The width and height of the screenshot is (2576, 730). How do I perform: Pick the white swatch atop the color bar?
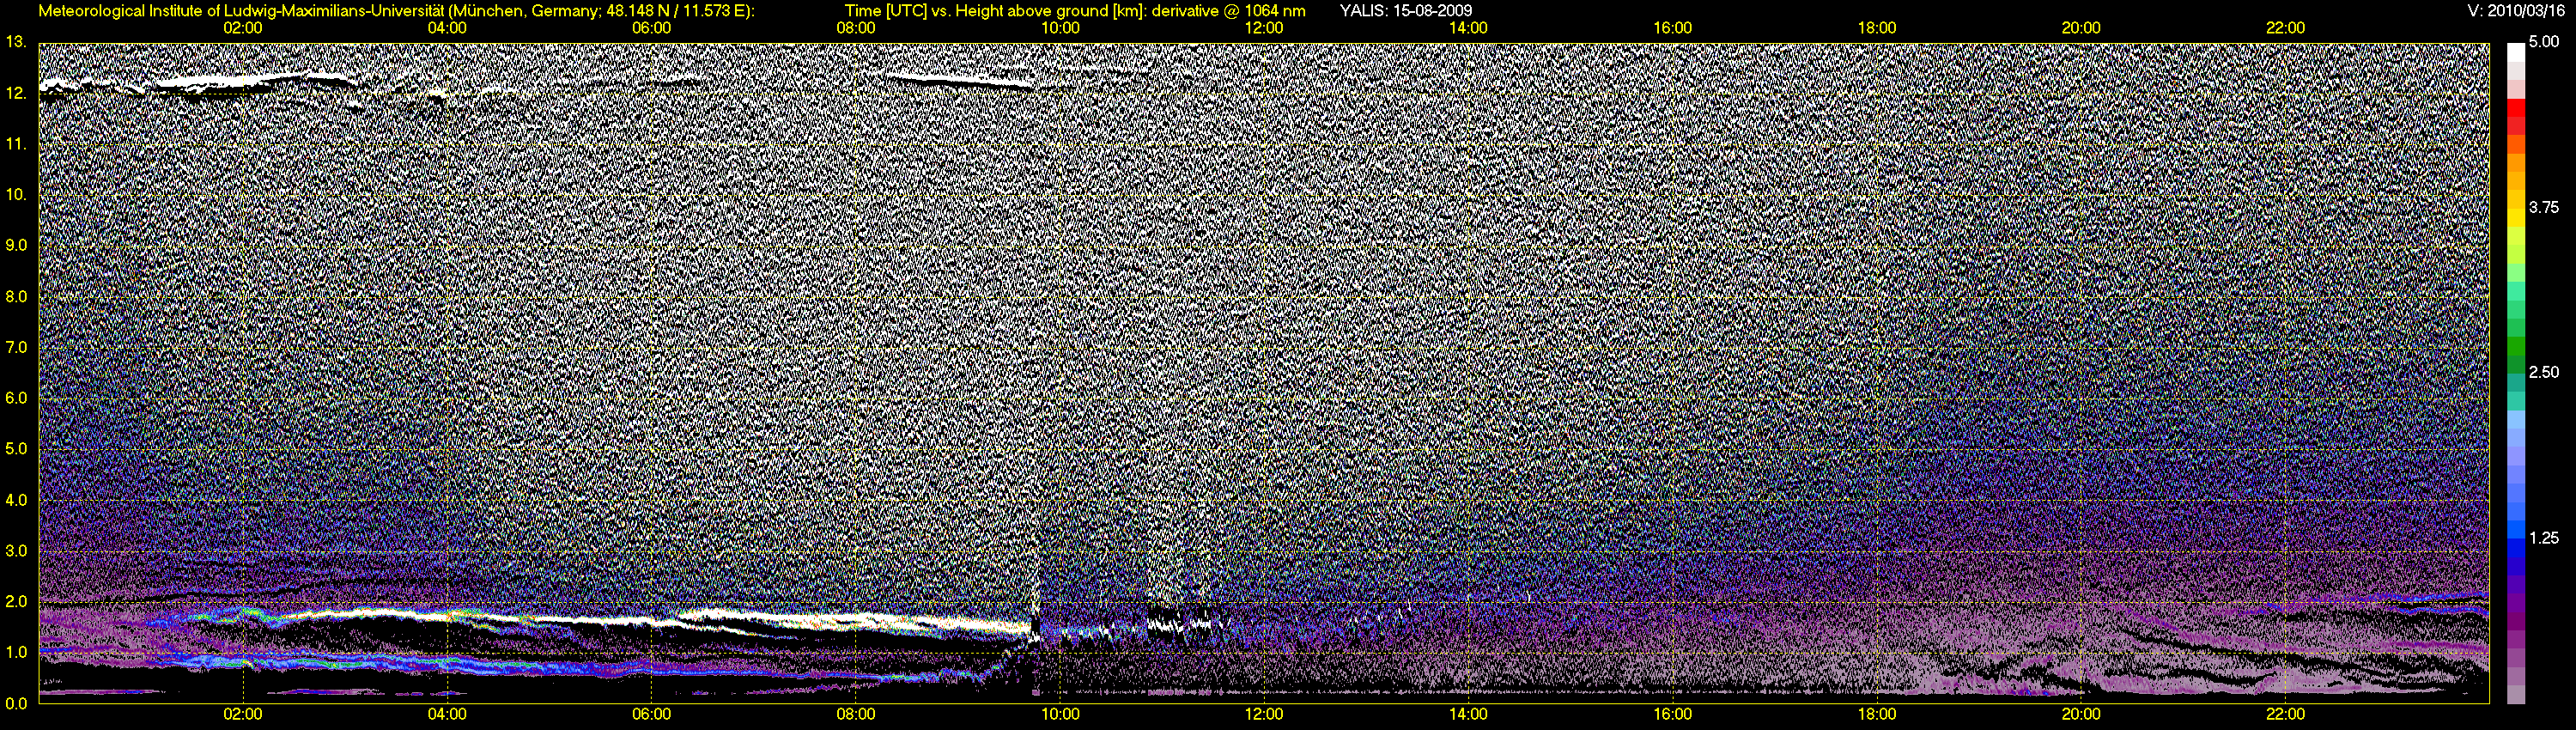pos(2515,52)
